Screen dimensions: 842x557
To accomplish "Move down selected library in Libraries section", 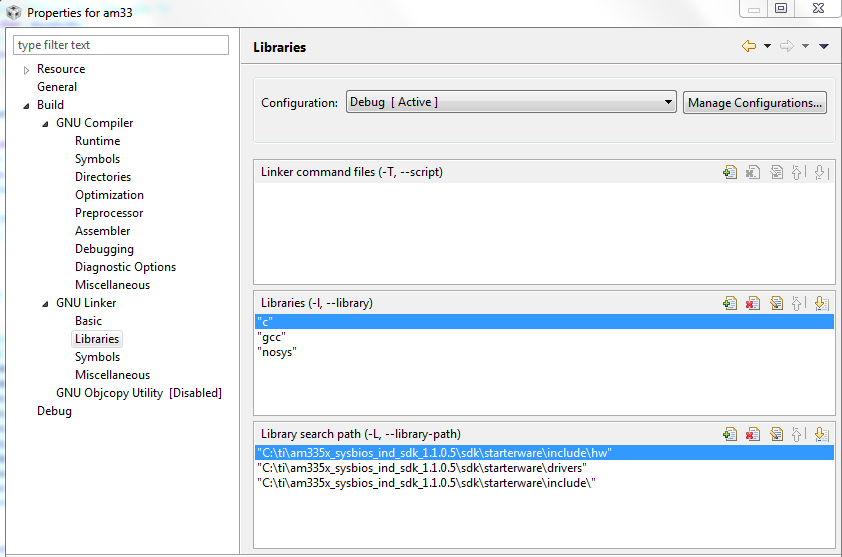I will point(821,303).
